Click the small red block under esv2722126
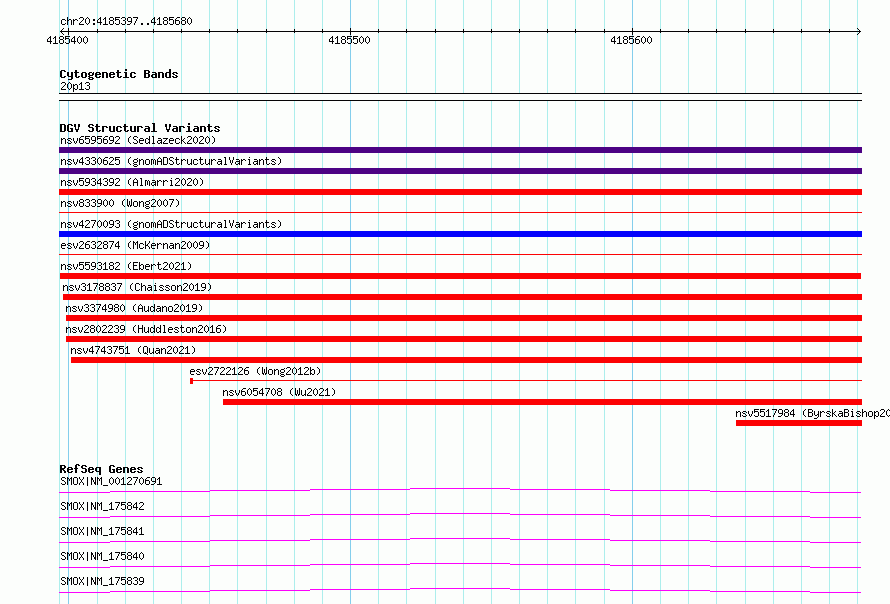This screenshot has width=890, height=604. tap(191, 381)
